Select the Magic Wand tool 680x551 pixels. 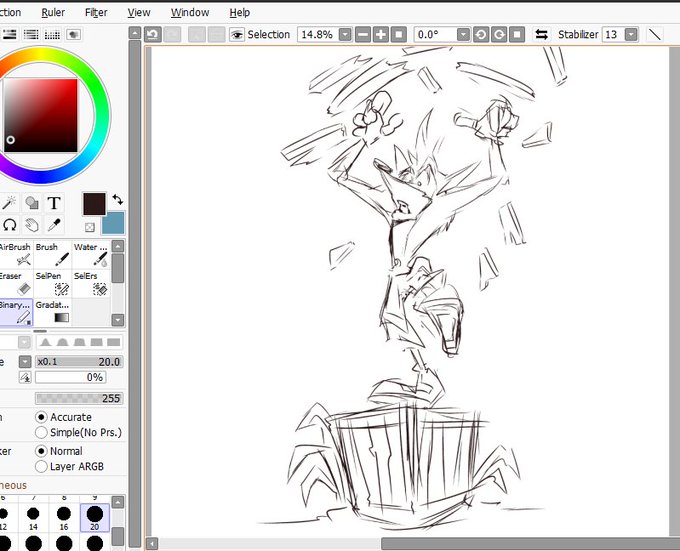click(x=10, y=202)
